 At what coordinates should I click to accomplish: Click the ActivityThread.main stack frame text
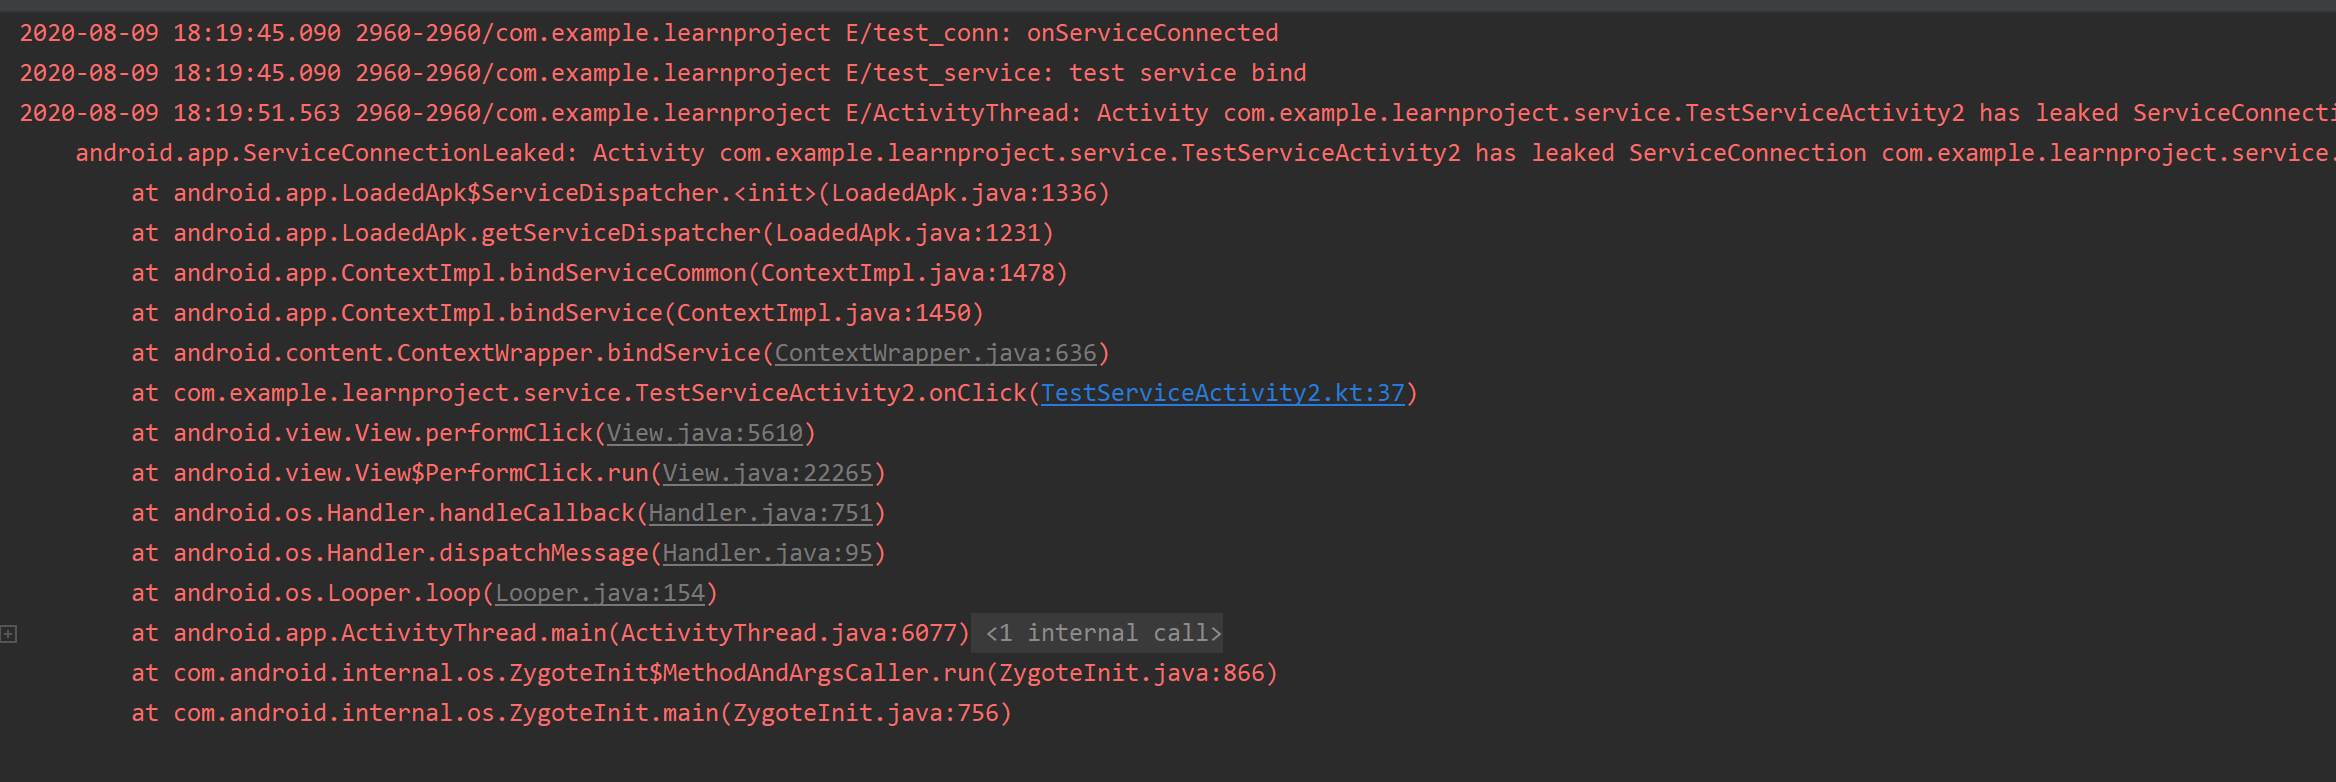point(550,633)
